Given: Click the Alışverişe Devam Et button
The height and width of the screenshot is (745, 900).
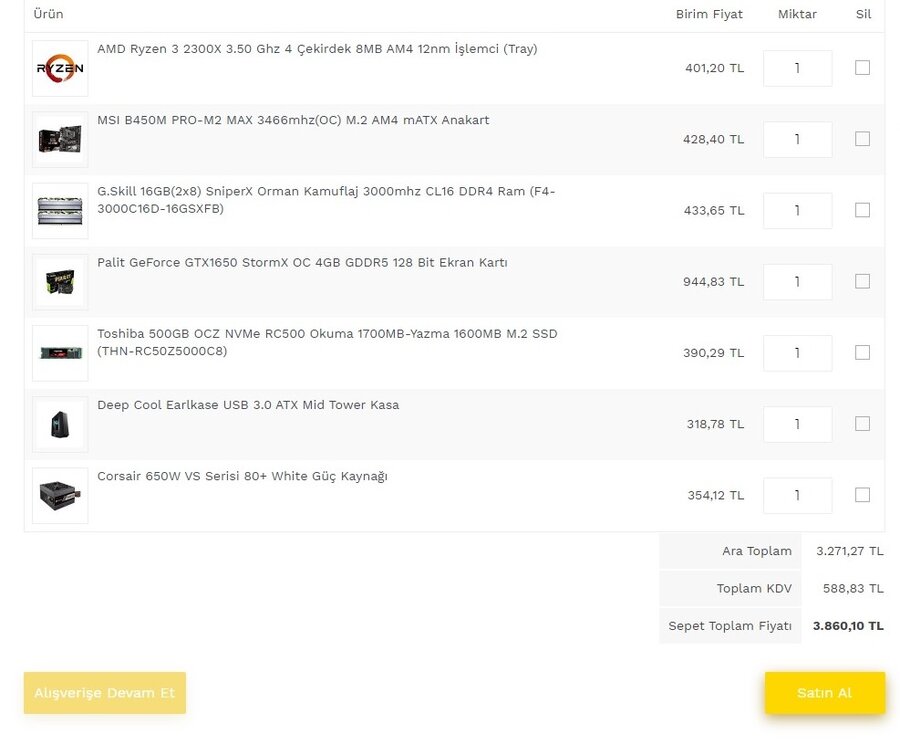Looking at the screenshot, I should click(x=104, y=693).
